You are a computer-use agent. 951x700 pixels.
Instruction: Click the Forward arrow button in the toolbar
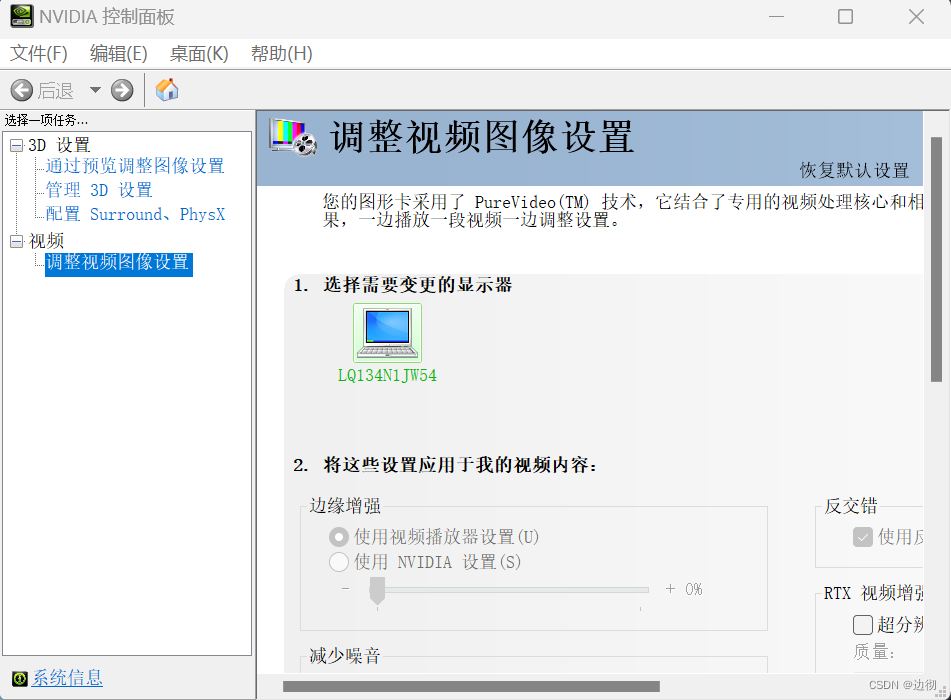[x=122, y=90]
